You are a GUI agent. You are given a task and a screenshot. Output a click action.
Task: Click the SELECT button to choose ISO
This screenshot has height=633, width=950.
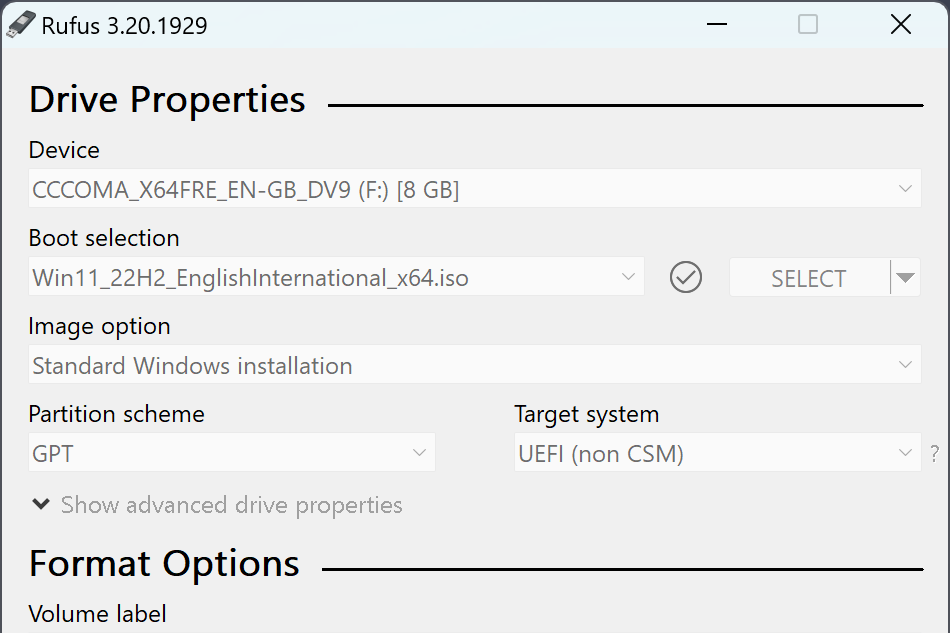pos(809,277)
